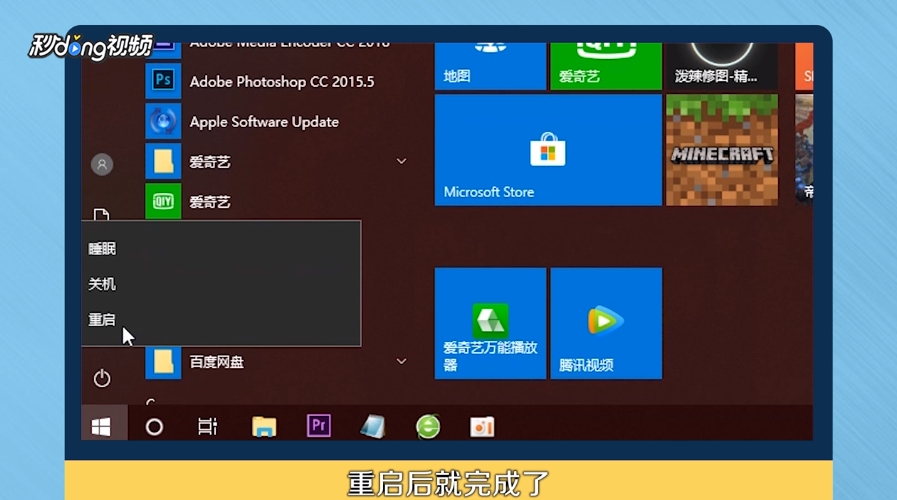Viewport: 897px width, 500px height.
Task: Open the Microsoft Store tile
Action: (x=548, y=150)
